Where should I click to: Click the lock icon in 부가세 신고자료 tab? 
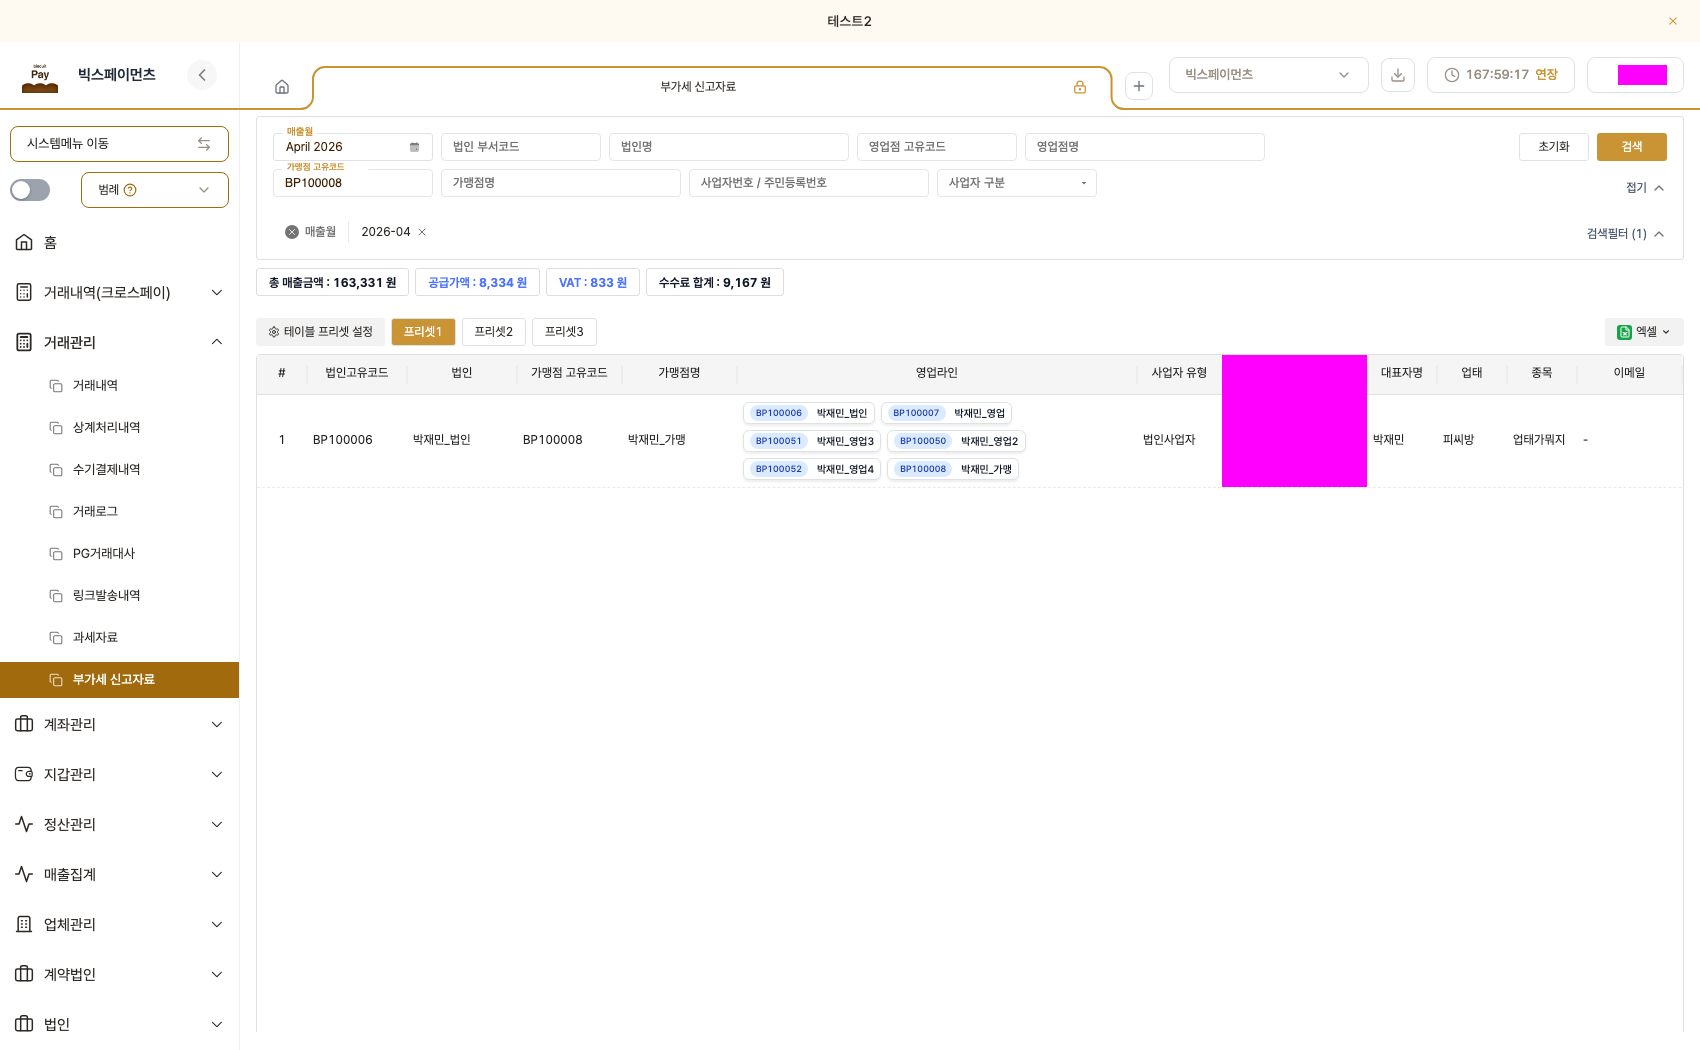[x=1080, y=87]
